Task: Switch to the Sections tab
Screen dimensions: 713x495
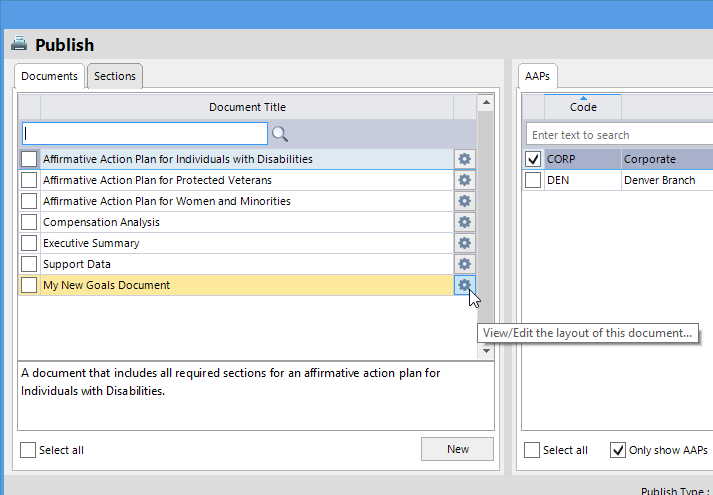Action: tap(115, 76)
